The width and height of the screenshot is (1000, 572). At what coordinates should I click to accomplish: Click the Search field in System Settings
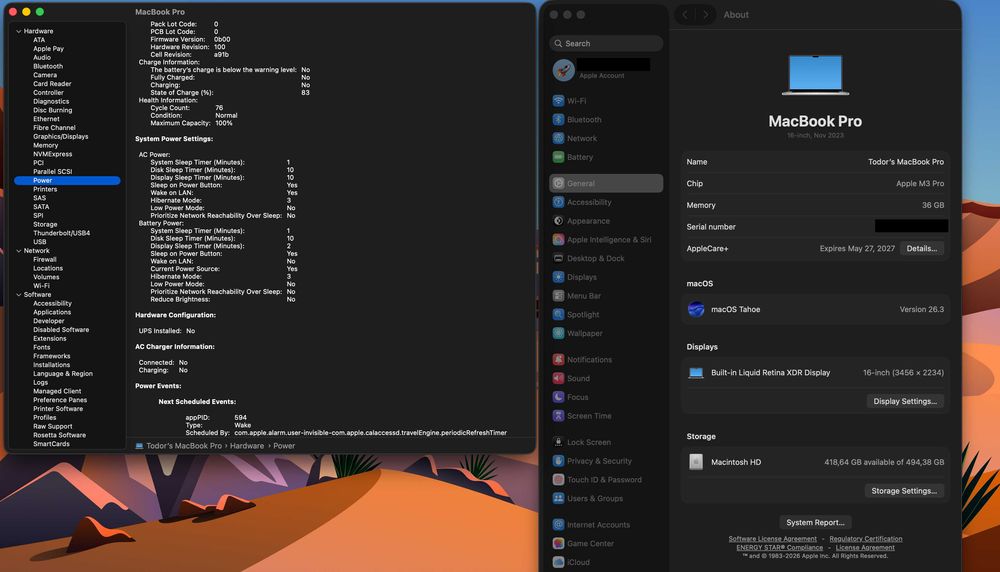click(606, 43)
